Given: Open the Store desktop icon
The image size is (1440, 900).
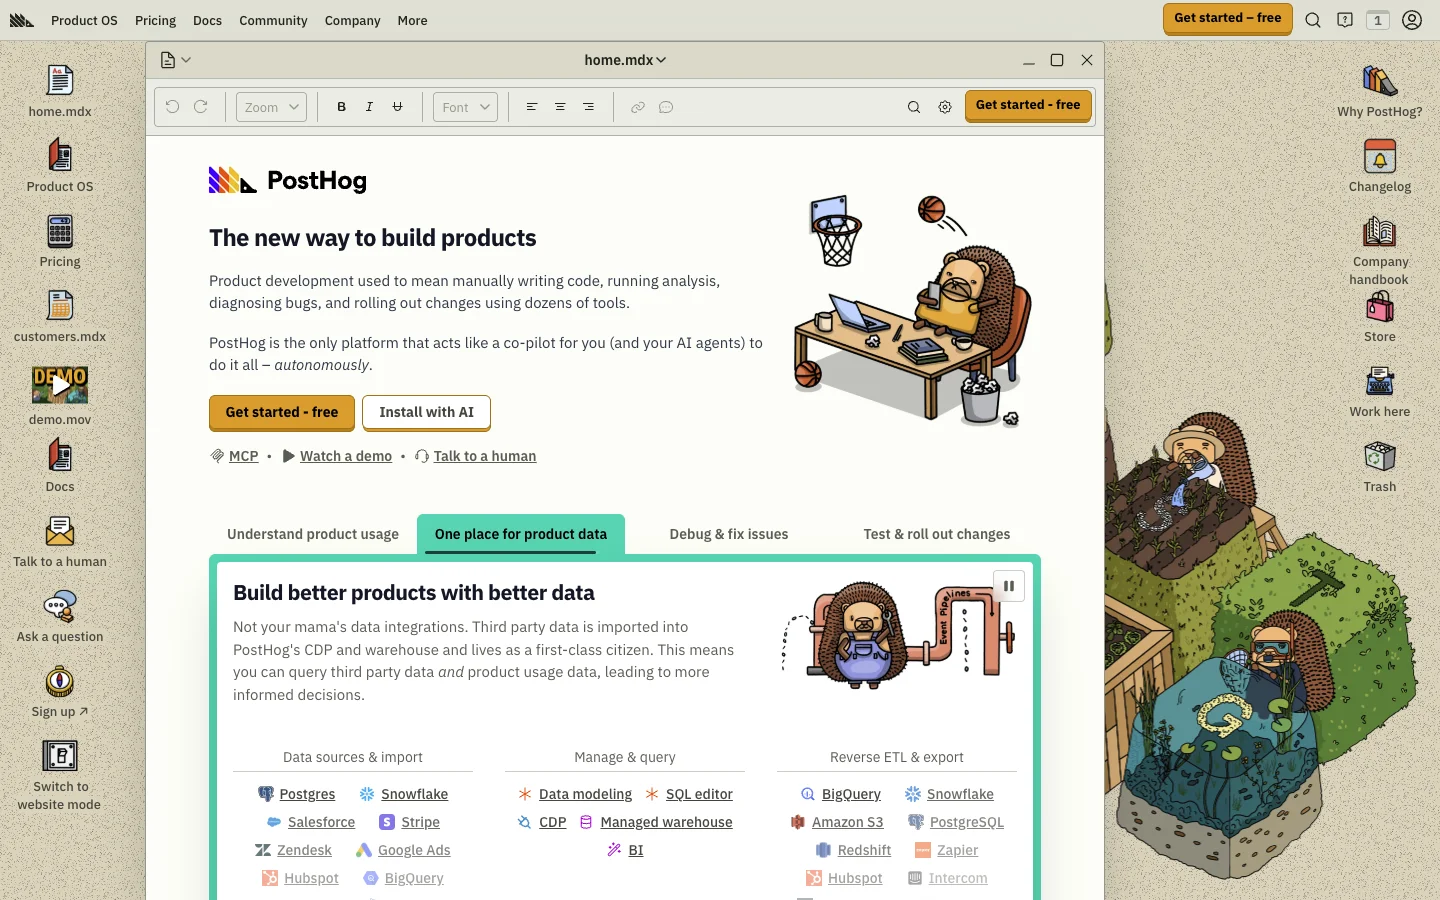Looking at the screenshot, I should coord(1380,307).
